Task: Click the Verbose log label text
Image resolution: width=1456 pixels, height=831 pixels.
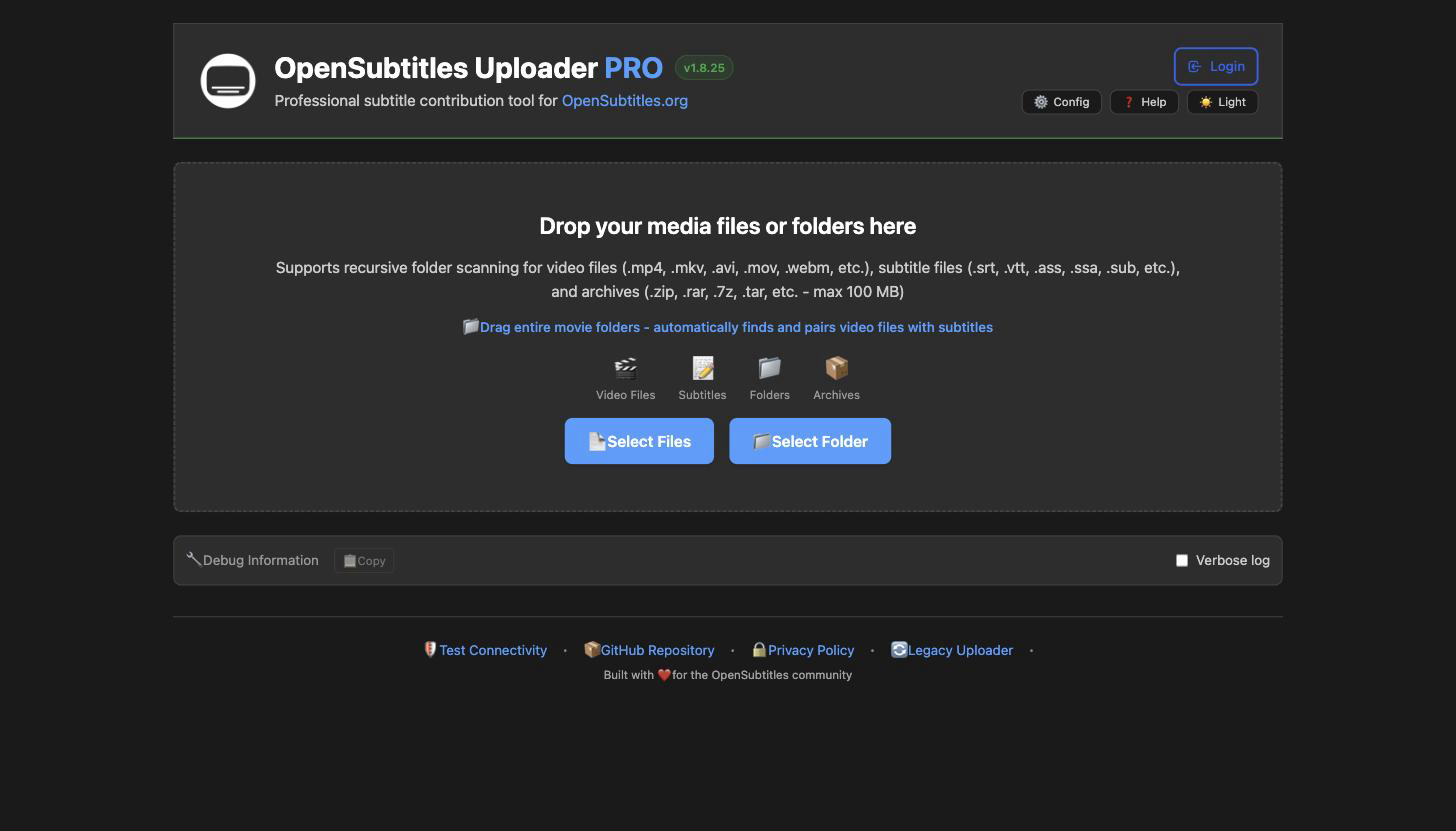Action: click(x=1233, y=561)
